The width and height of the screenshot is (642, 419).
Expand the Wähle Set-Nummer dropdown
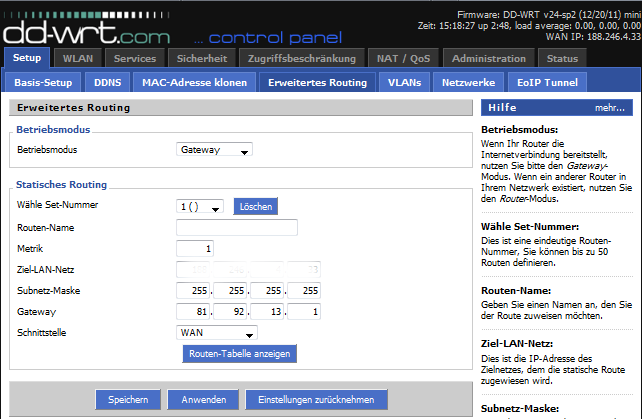point(200,206)
